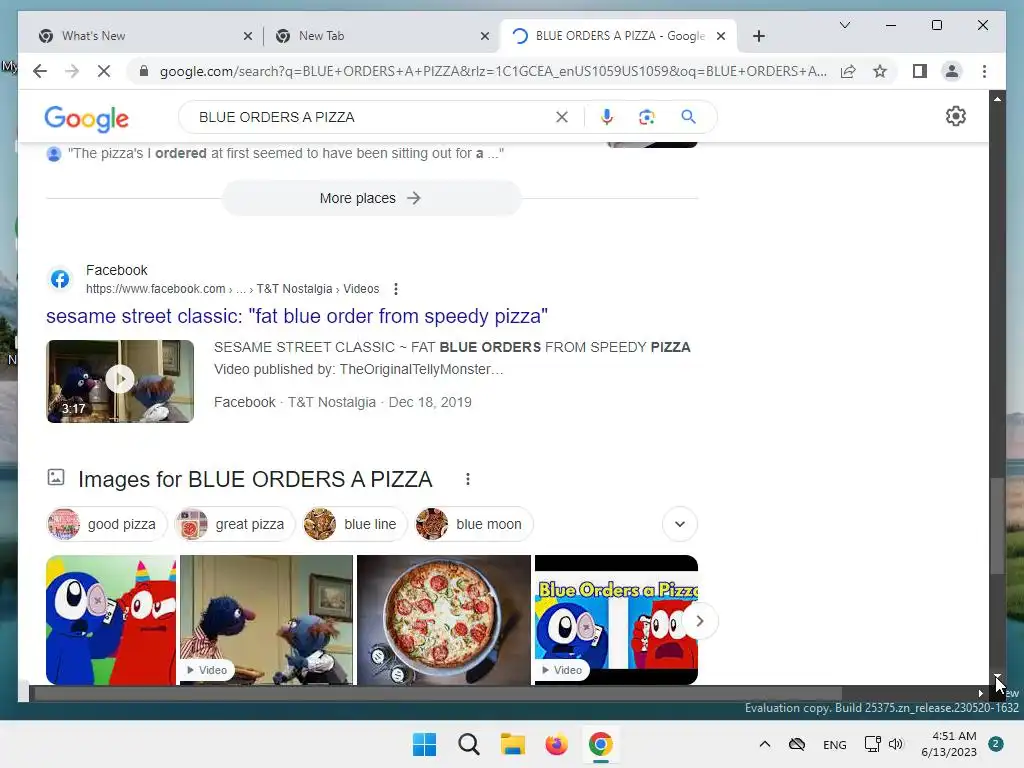Image resolution: width=1024 pixels, height=768 pixels.
Task: View site security lock info
Action: point(144,71)
